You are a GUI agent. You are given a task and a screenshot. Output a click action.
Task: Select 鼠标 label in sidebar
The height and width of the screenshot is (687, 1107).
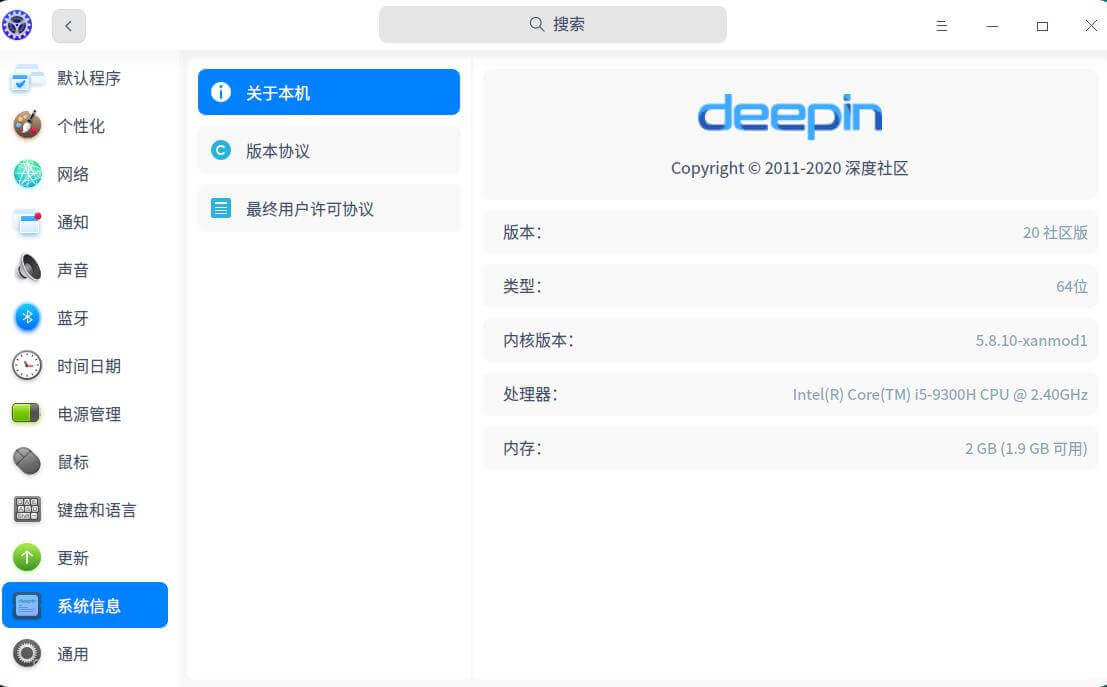pos(73,462)
